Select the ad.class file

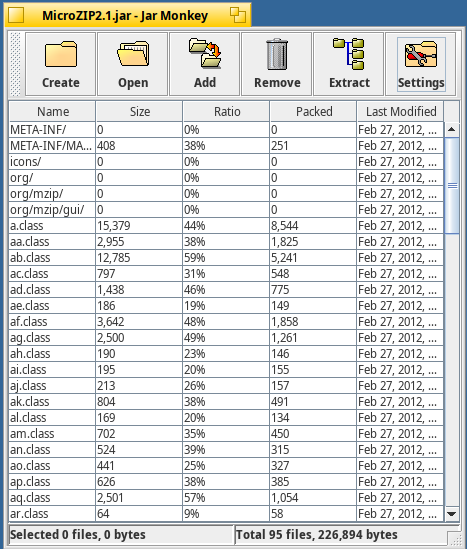226,290
